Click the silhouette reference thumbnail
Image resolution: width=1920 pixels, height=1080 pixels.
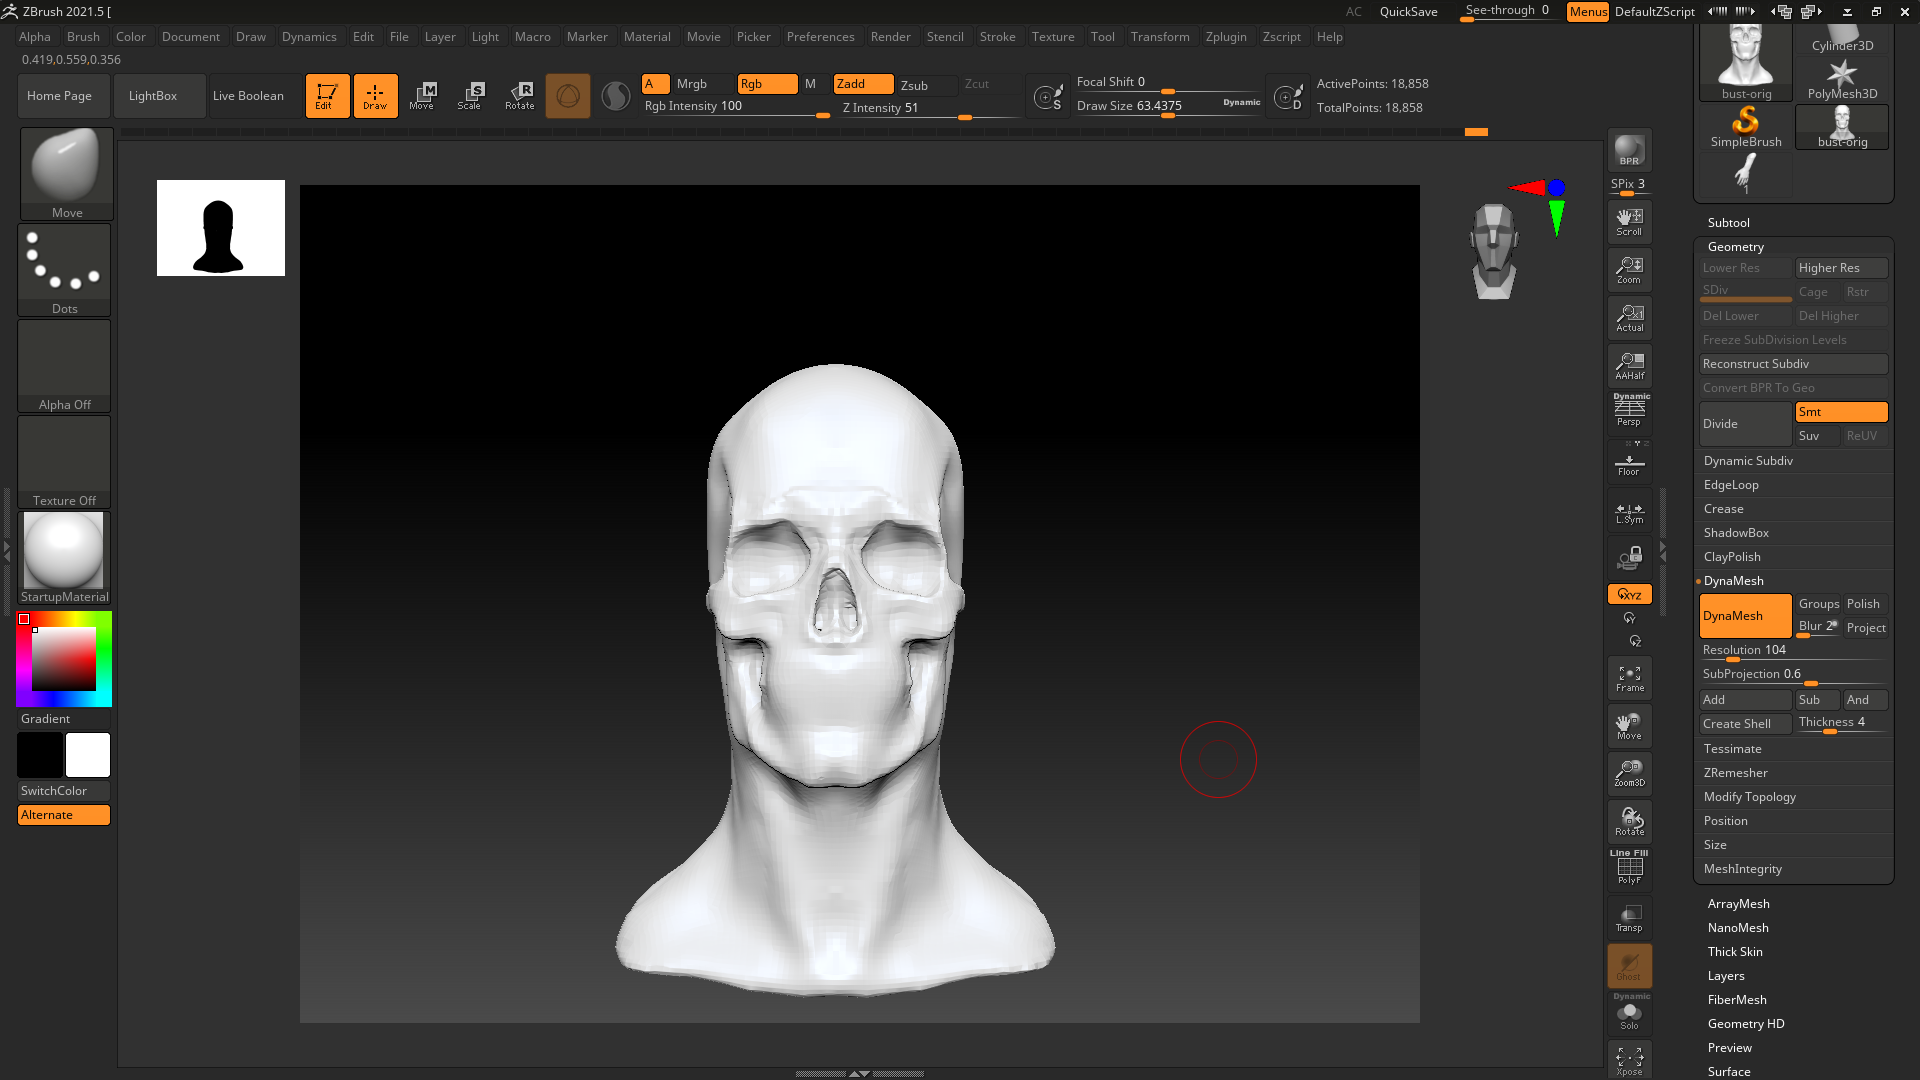[x=221, y=228]
